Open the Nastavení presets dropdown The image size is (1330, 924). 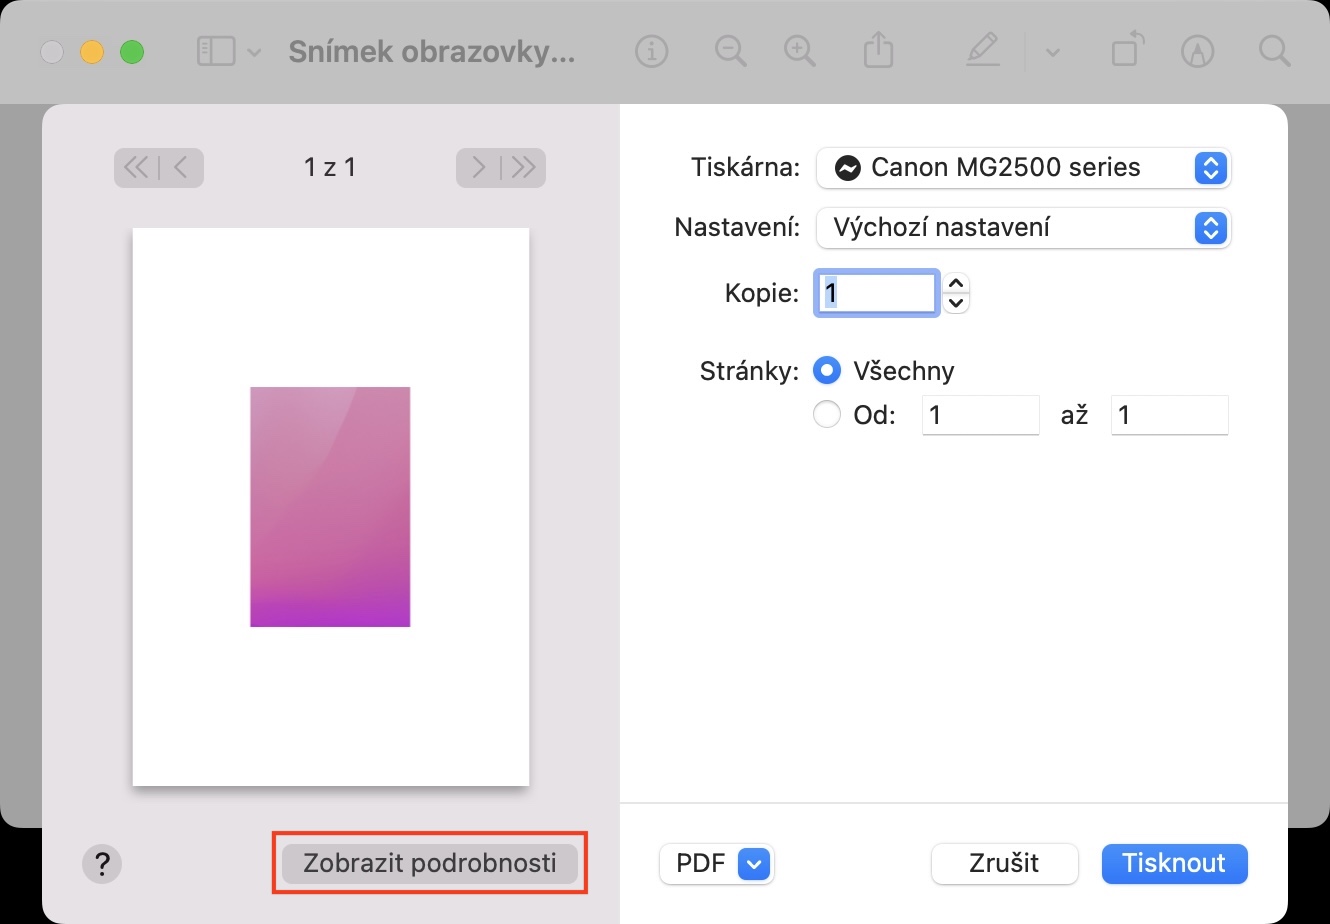(x=1023, y=228)
